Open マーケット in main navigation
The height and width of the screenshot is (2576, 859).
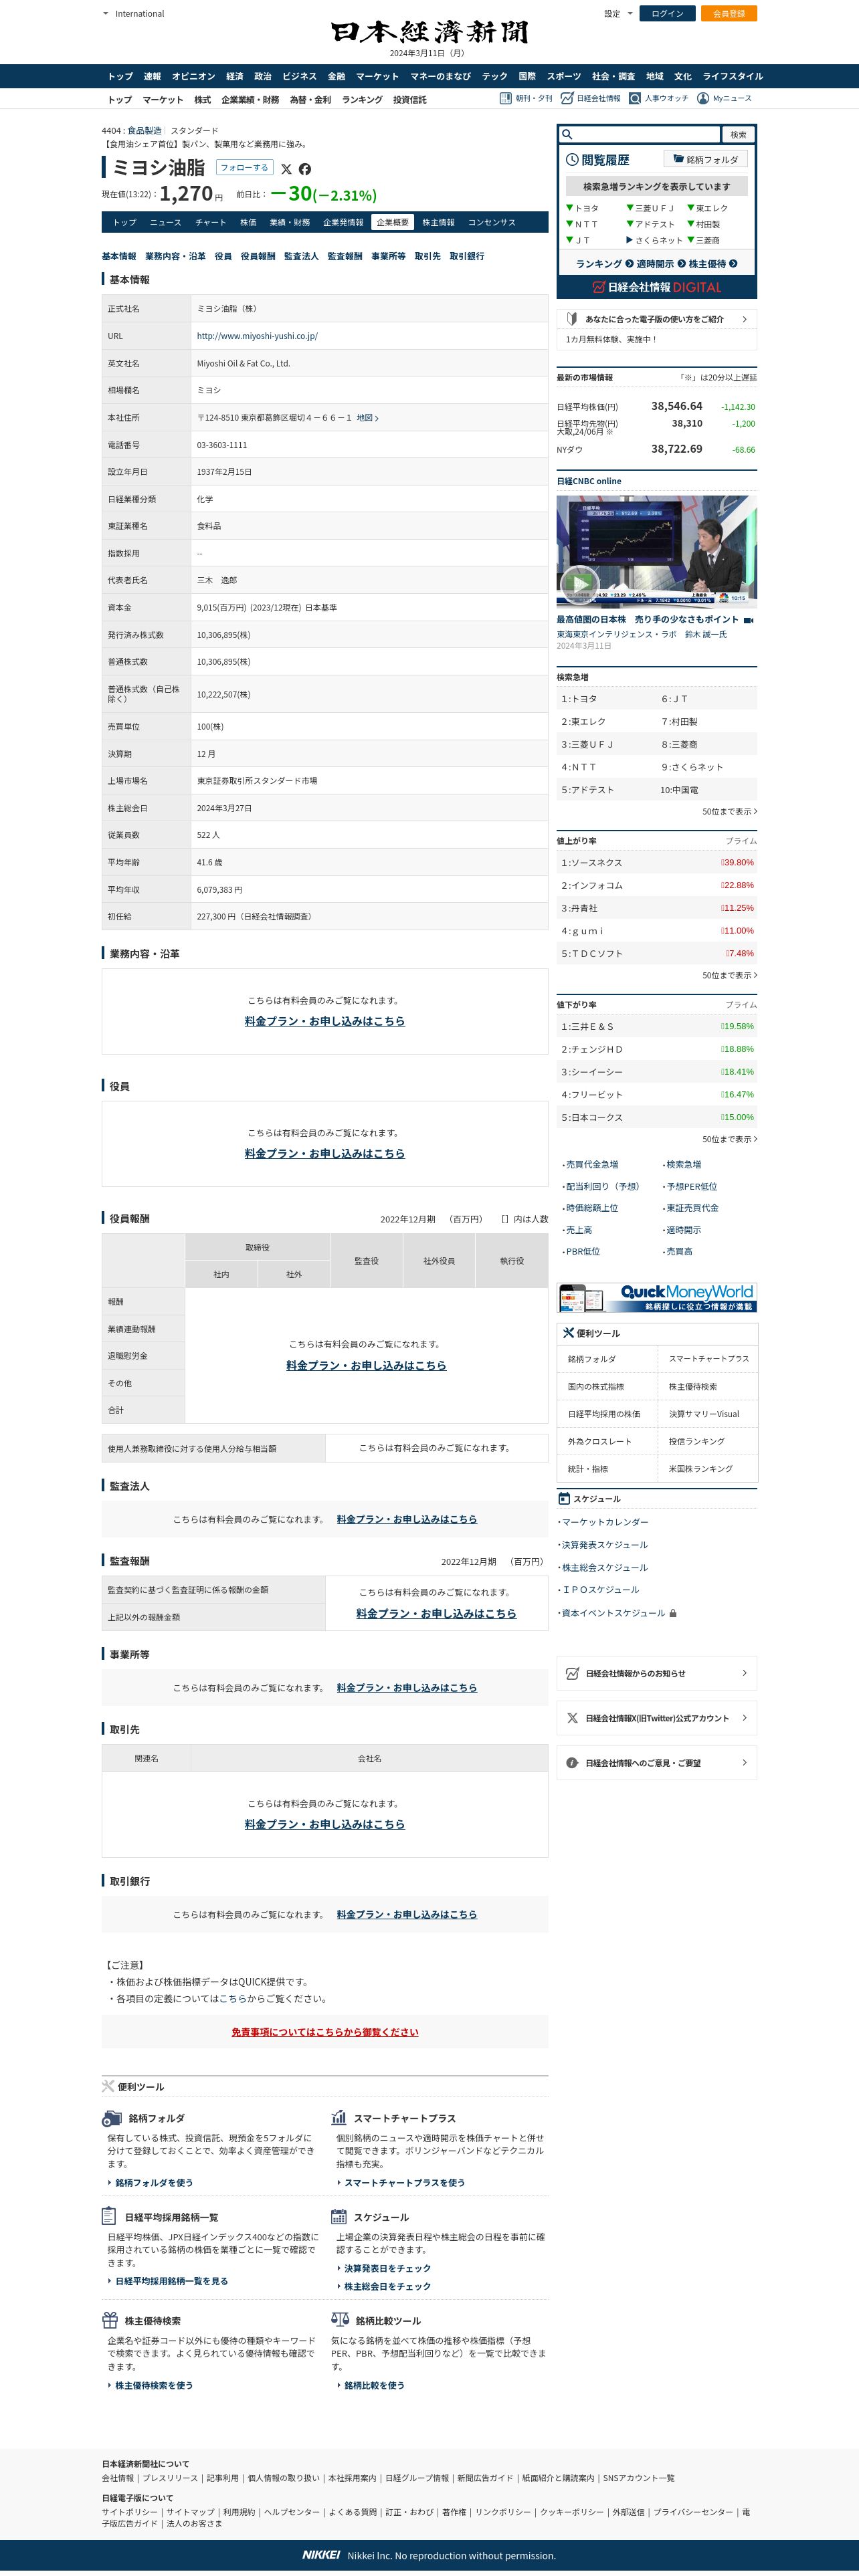(377, 76)
